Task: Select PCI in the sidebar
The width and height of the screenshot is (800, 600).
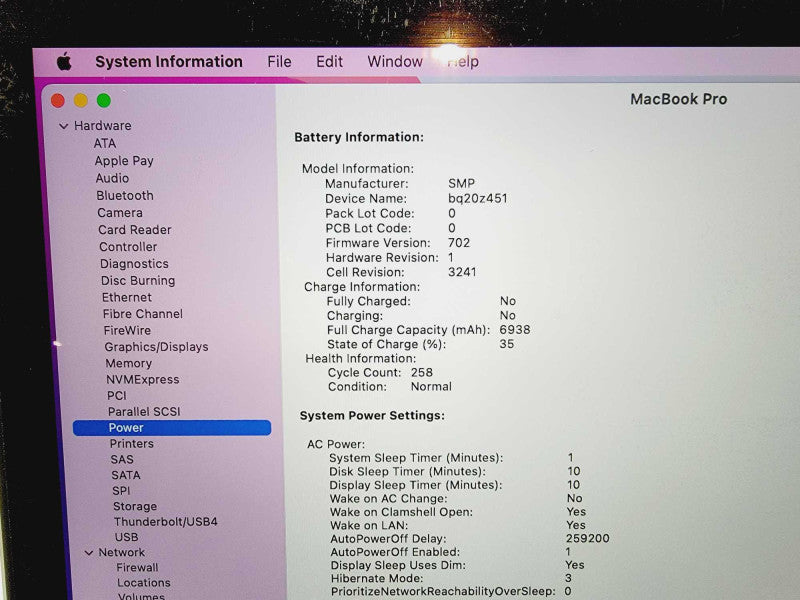Action: coord(117,395)
